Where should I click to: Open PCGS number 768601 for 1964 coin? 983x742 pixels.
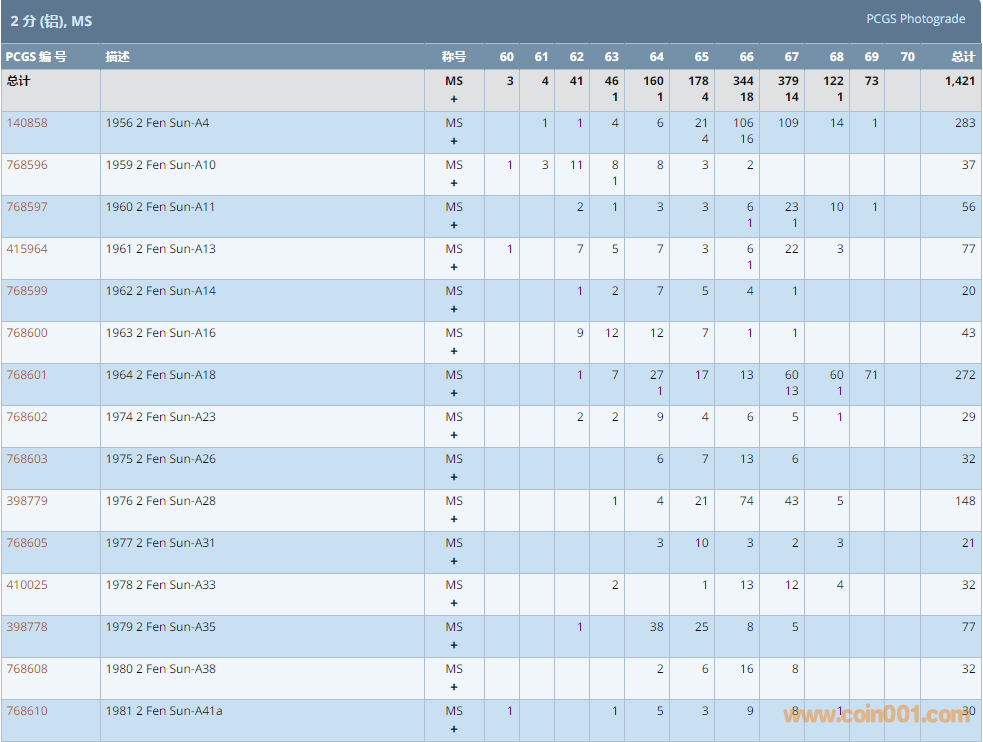[x=27, y=375]
